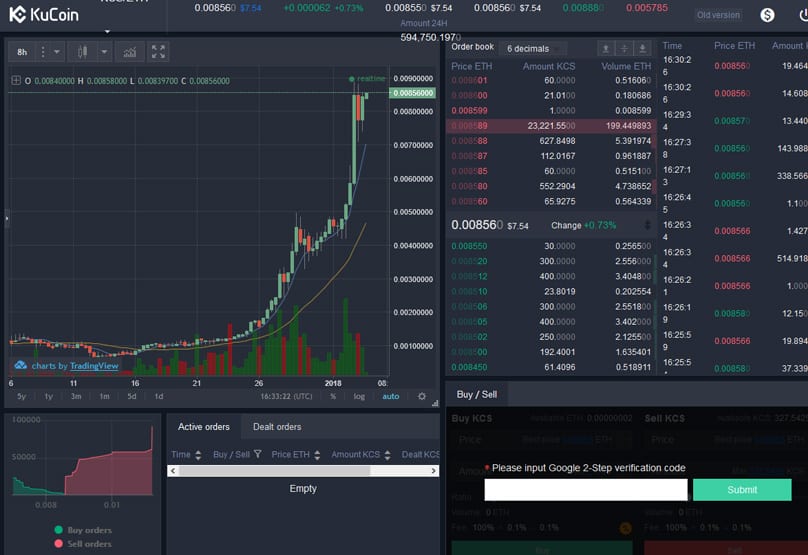Show only sell orders in order book
Viewport: 808px width, 555px height.
click(605, 48)
